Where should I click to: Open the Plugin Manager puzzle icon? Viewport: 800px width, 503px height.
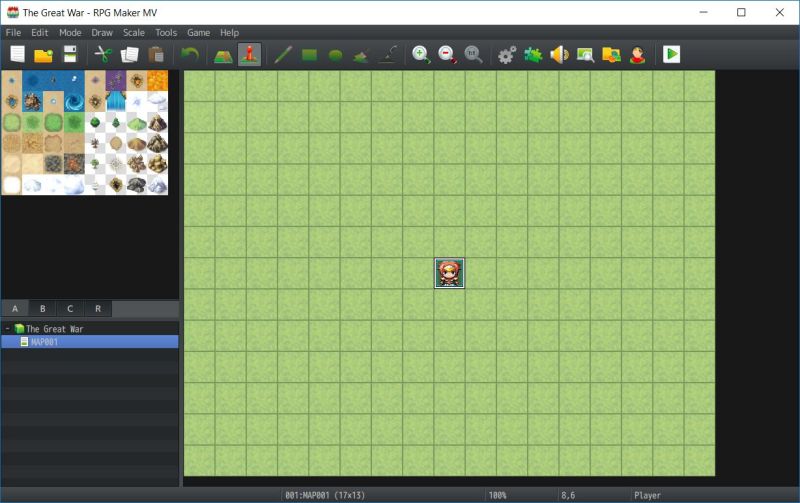(533, 54)
